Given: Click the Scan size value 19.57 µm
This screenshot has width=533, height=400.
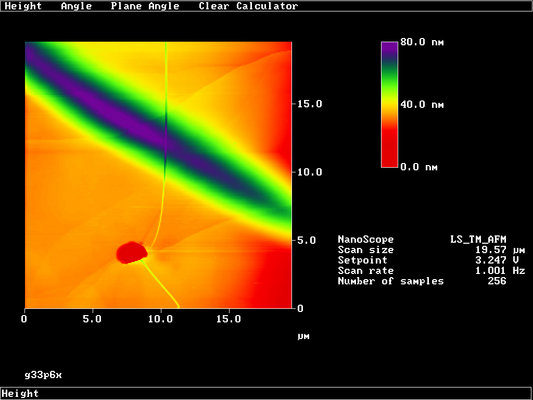Looking at the screenshot, I should [500, 250].
